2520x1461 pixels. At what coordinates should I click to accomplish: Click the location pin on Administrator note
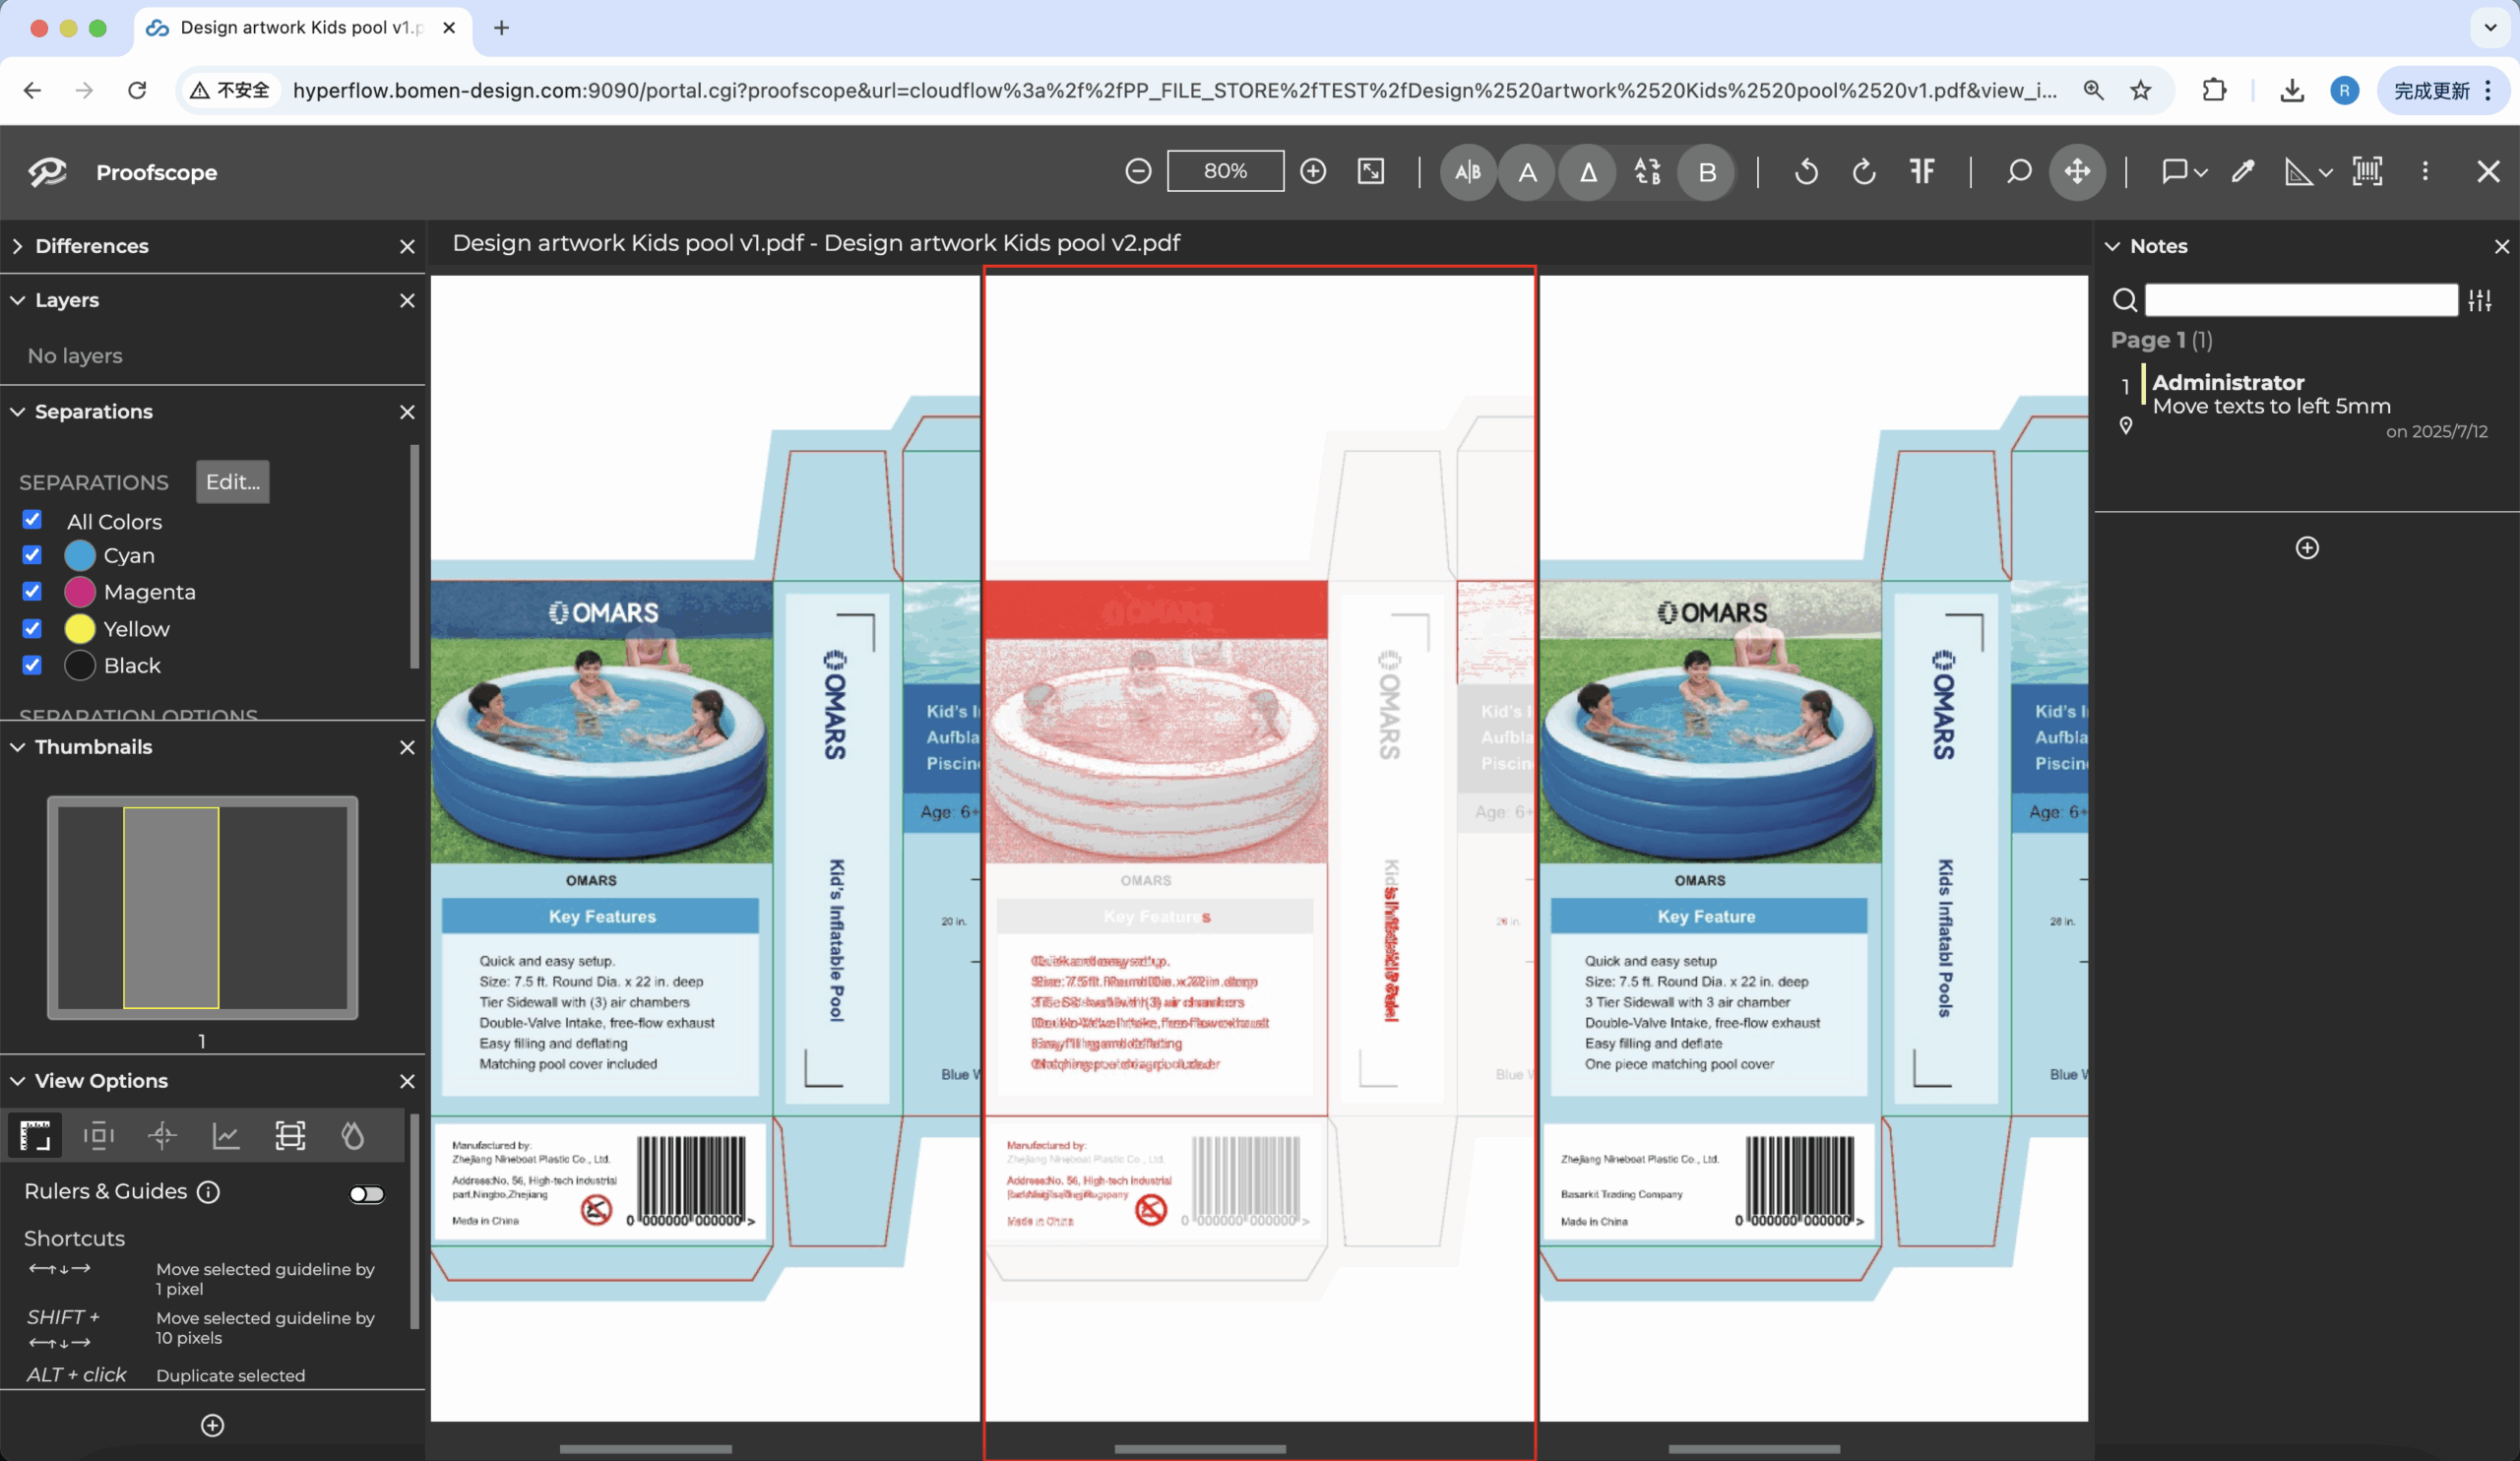point(2126,426)
